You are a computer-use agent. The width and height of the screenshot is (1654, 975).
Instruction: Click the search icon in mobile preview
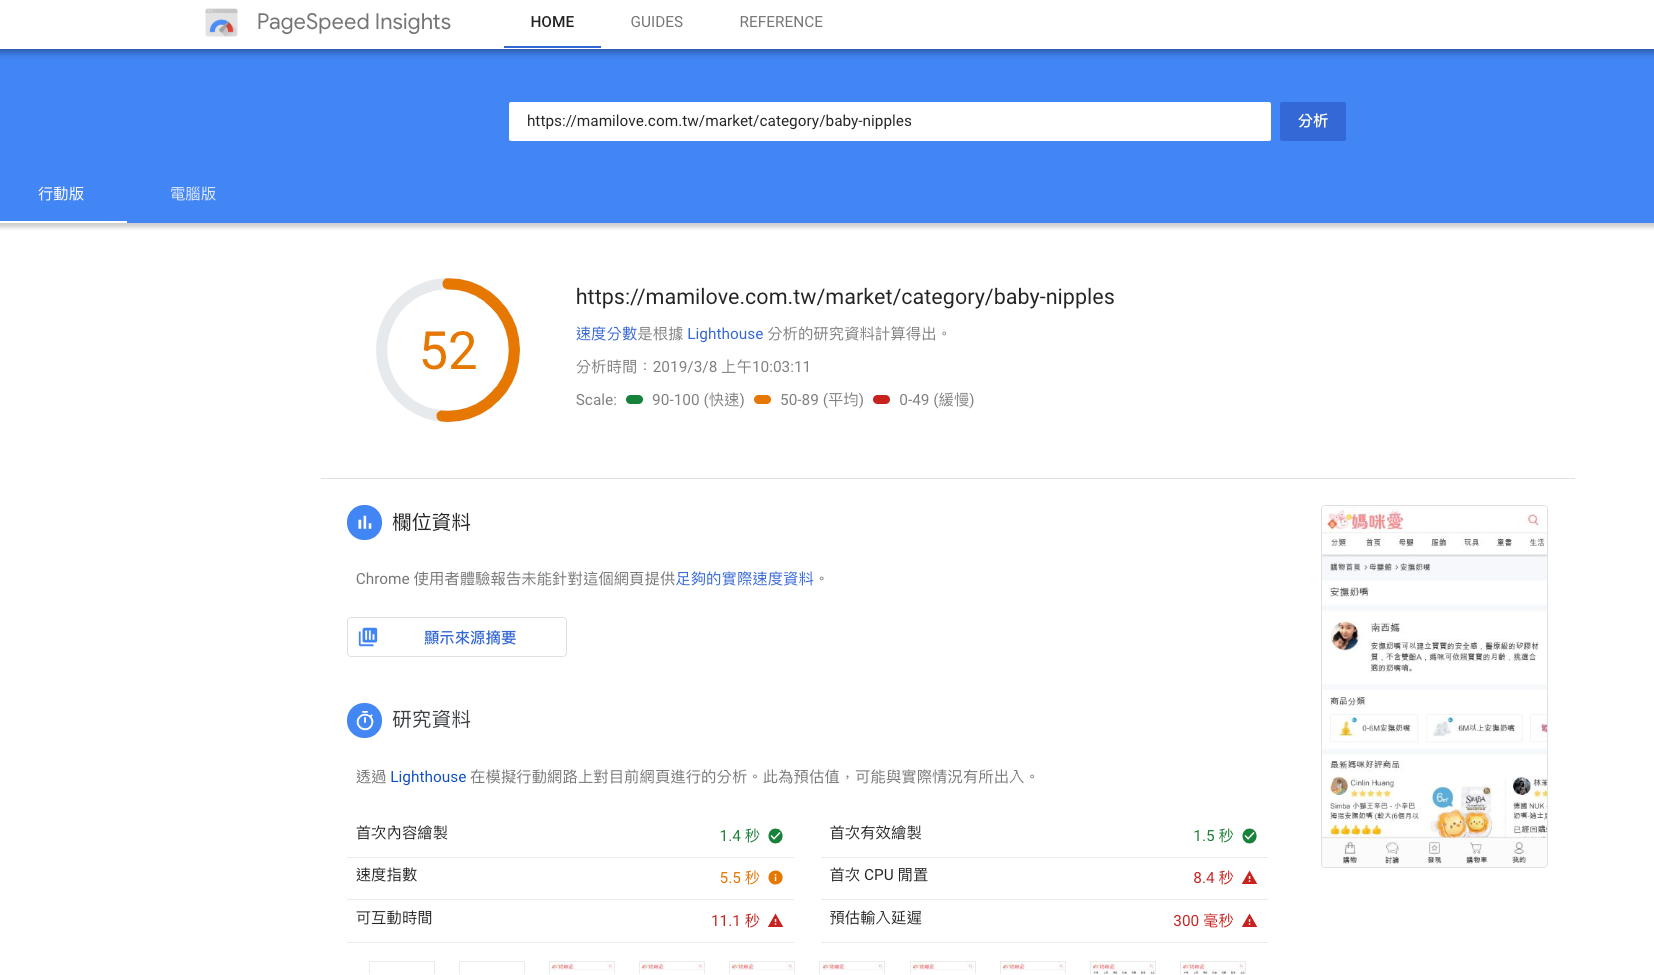pos(1533,520)
